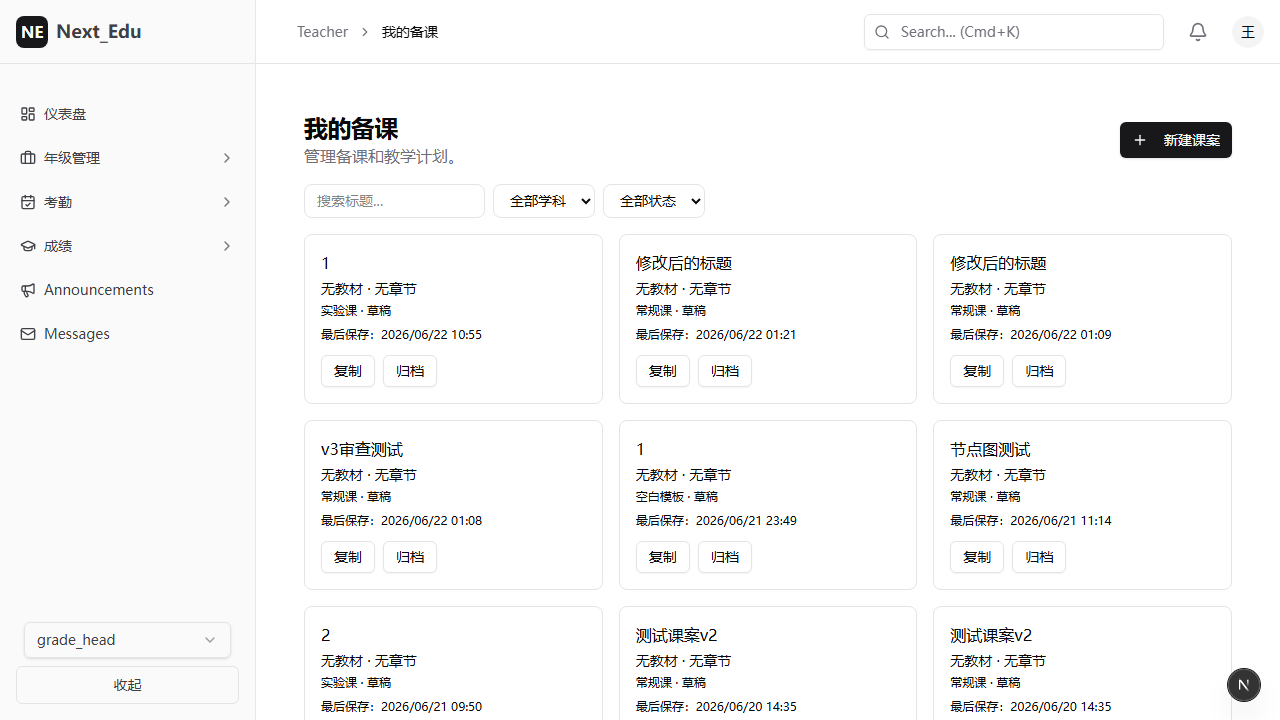
Task: Click the 我的备课 page heading
Action: click(x=351, y=129)
